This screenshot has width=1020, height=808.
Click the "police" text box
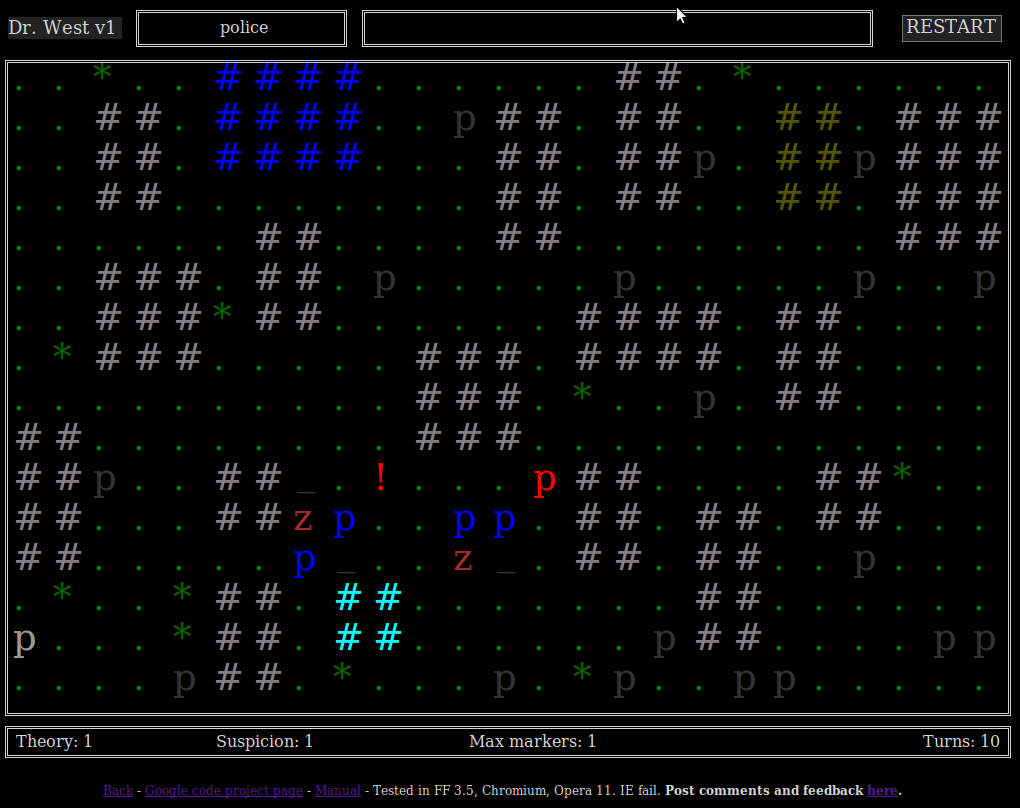[242, 28]
